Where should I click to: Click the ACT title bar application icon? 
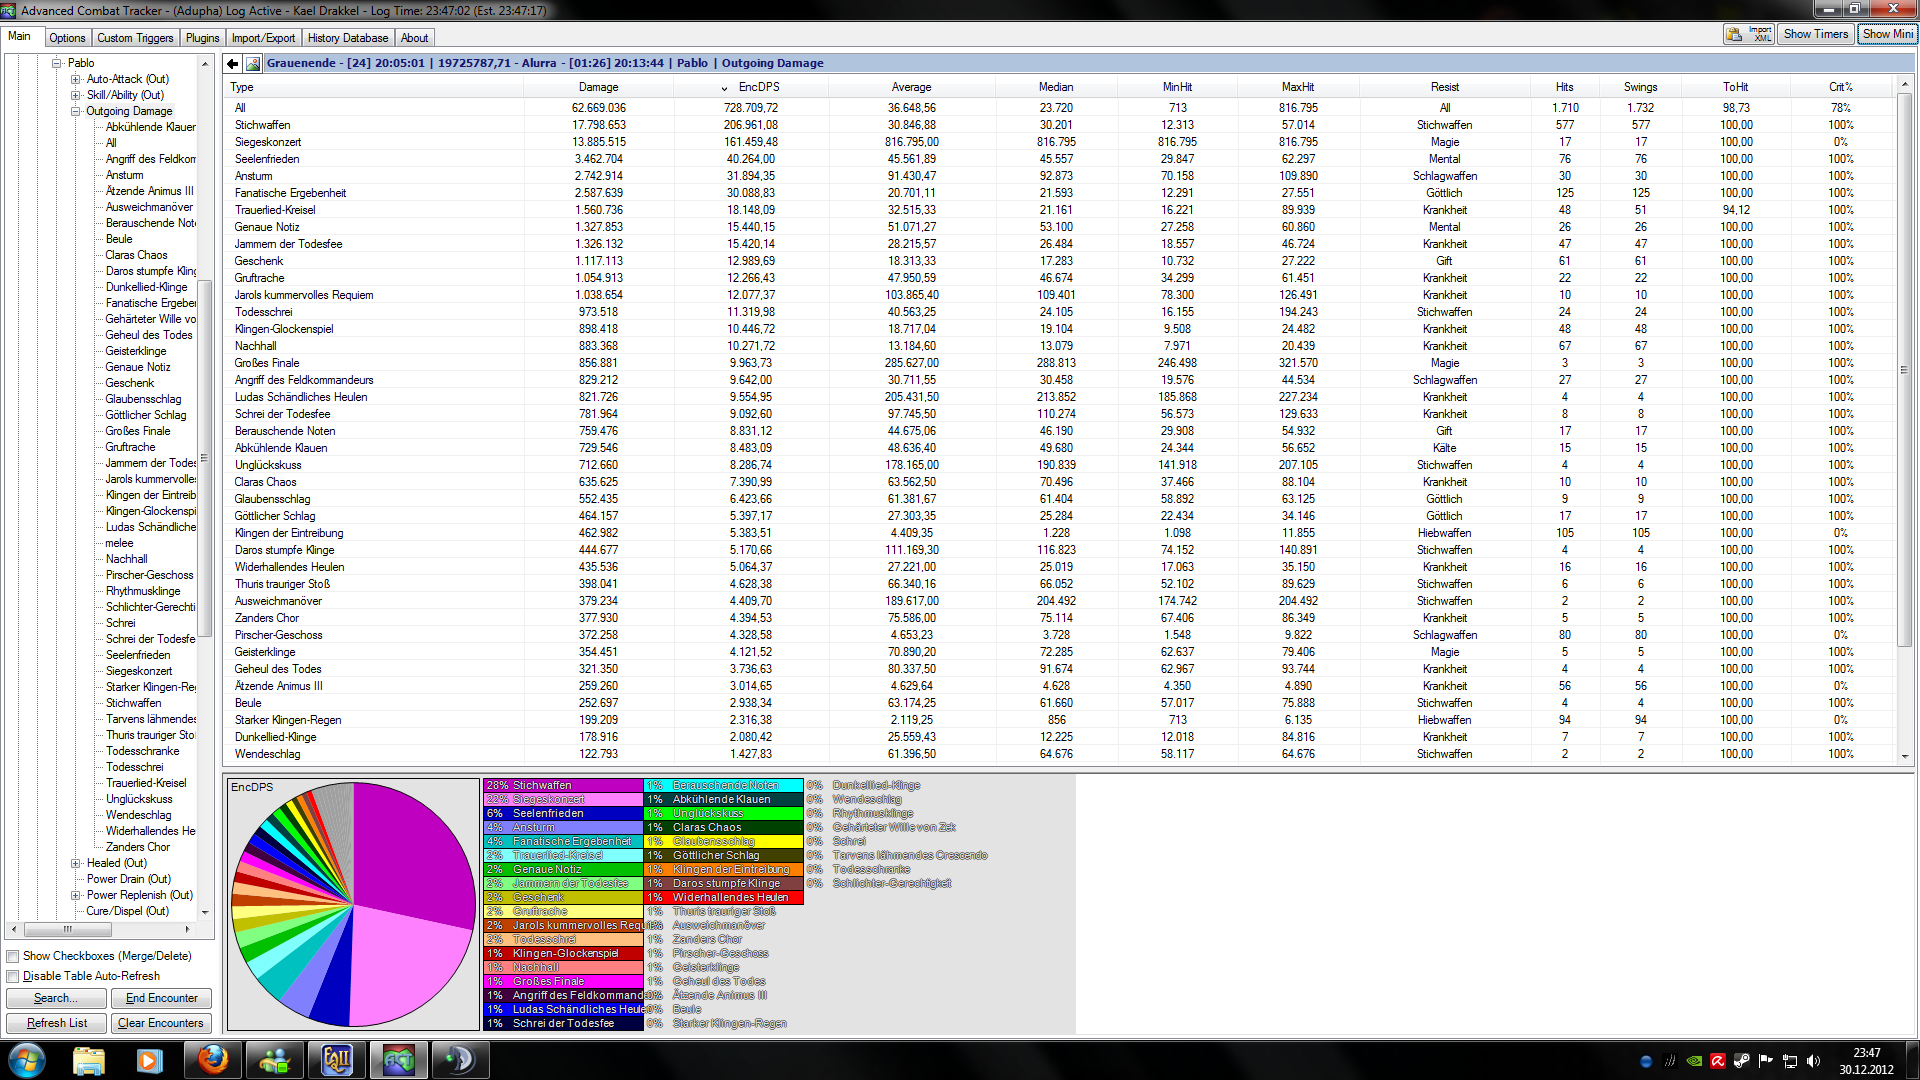(x=9, y=10)
